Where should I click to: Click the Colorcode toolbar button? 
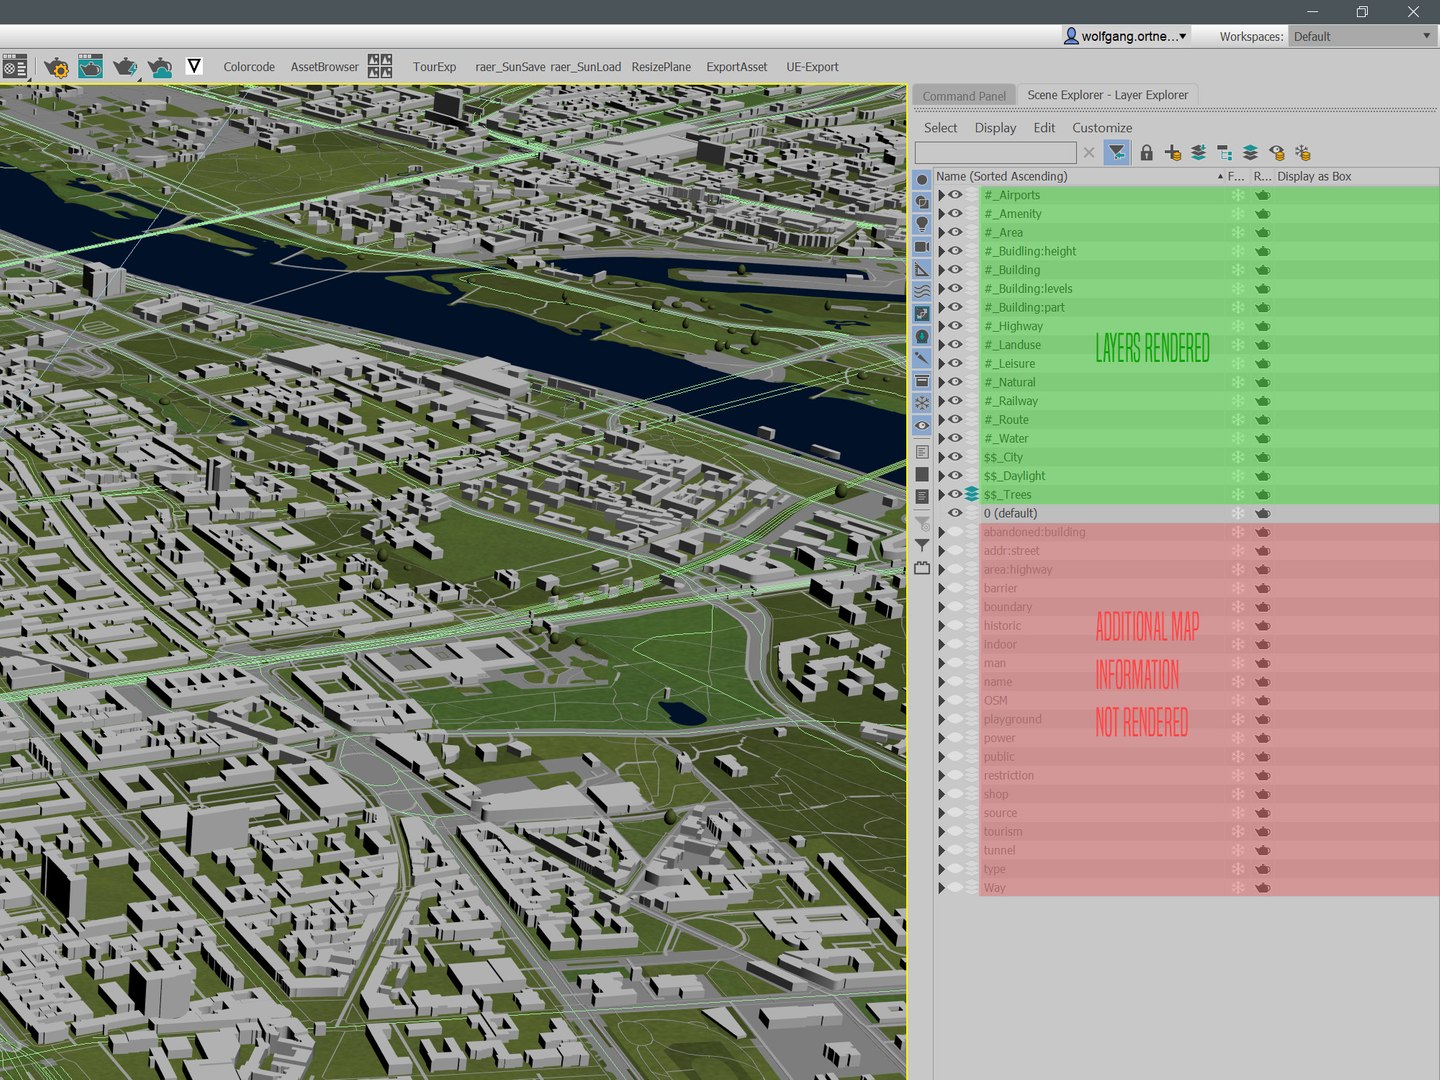click(x=249, y=67)
